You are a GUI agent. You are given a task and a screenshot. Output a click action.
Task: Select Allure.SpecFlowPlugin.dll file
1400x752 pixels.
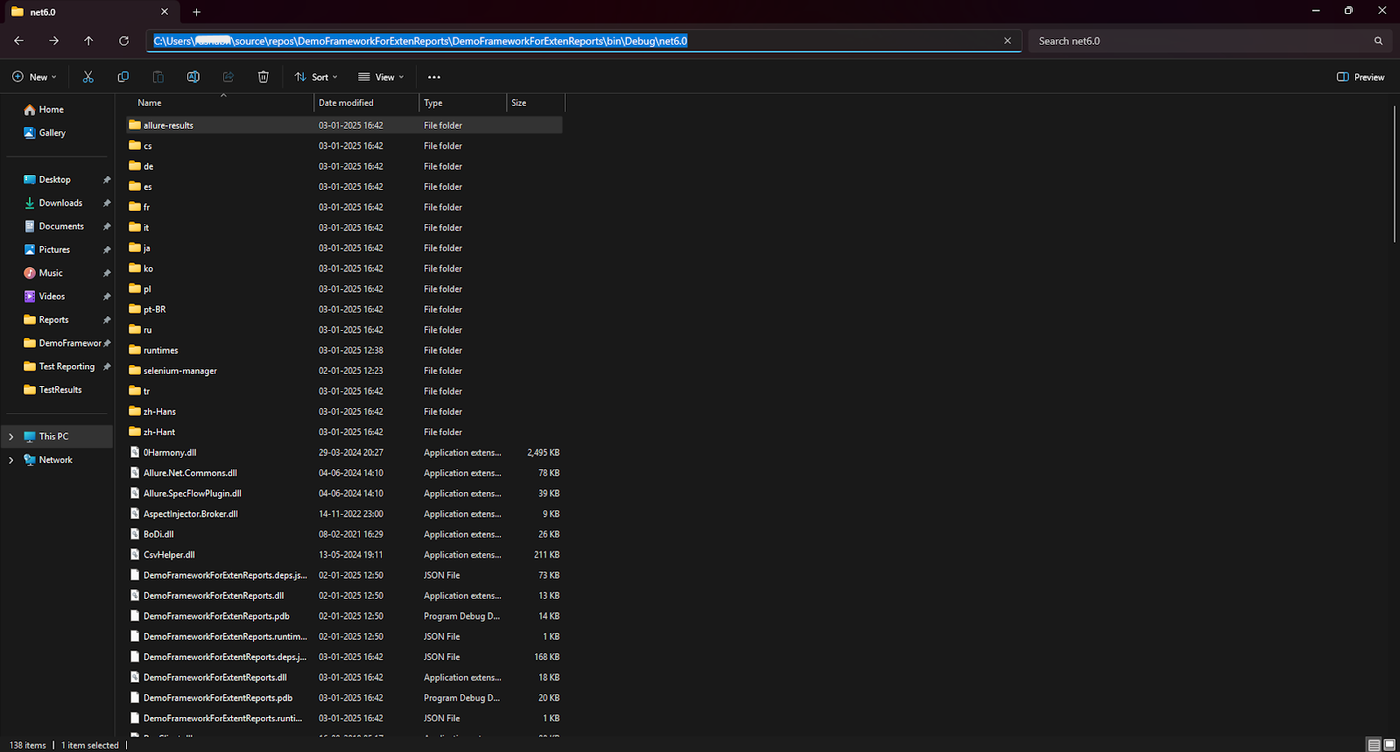click(344, 494)
